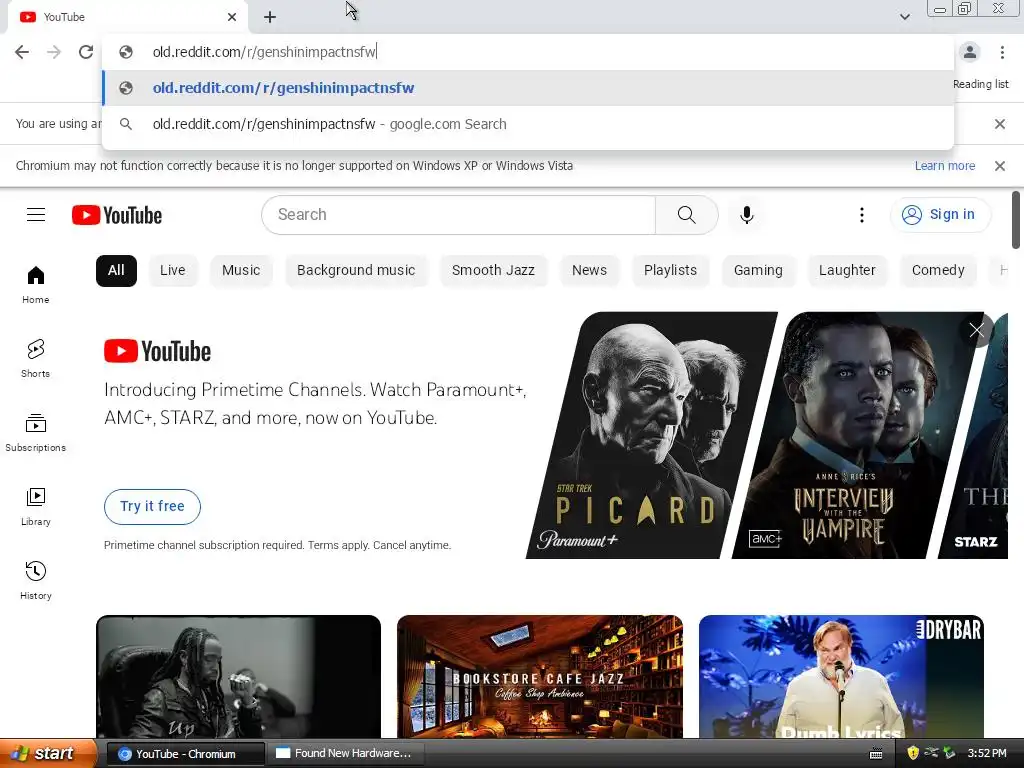Click the on-screen keyboard tray icon
This screenshot has height=768, width=1024.
point(876,754)
